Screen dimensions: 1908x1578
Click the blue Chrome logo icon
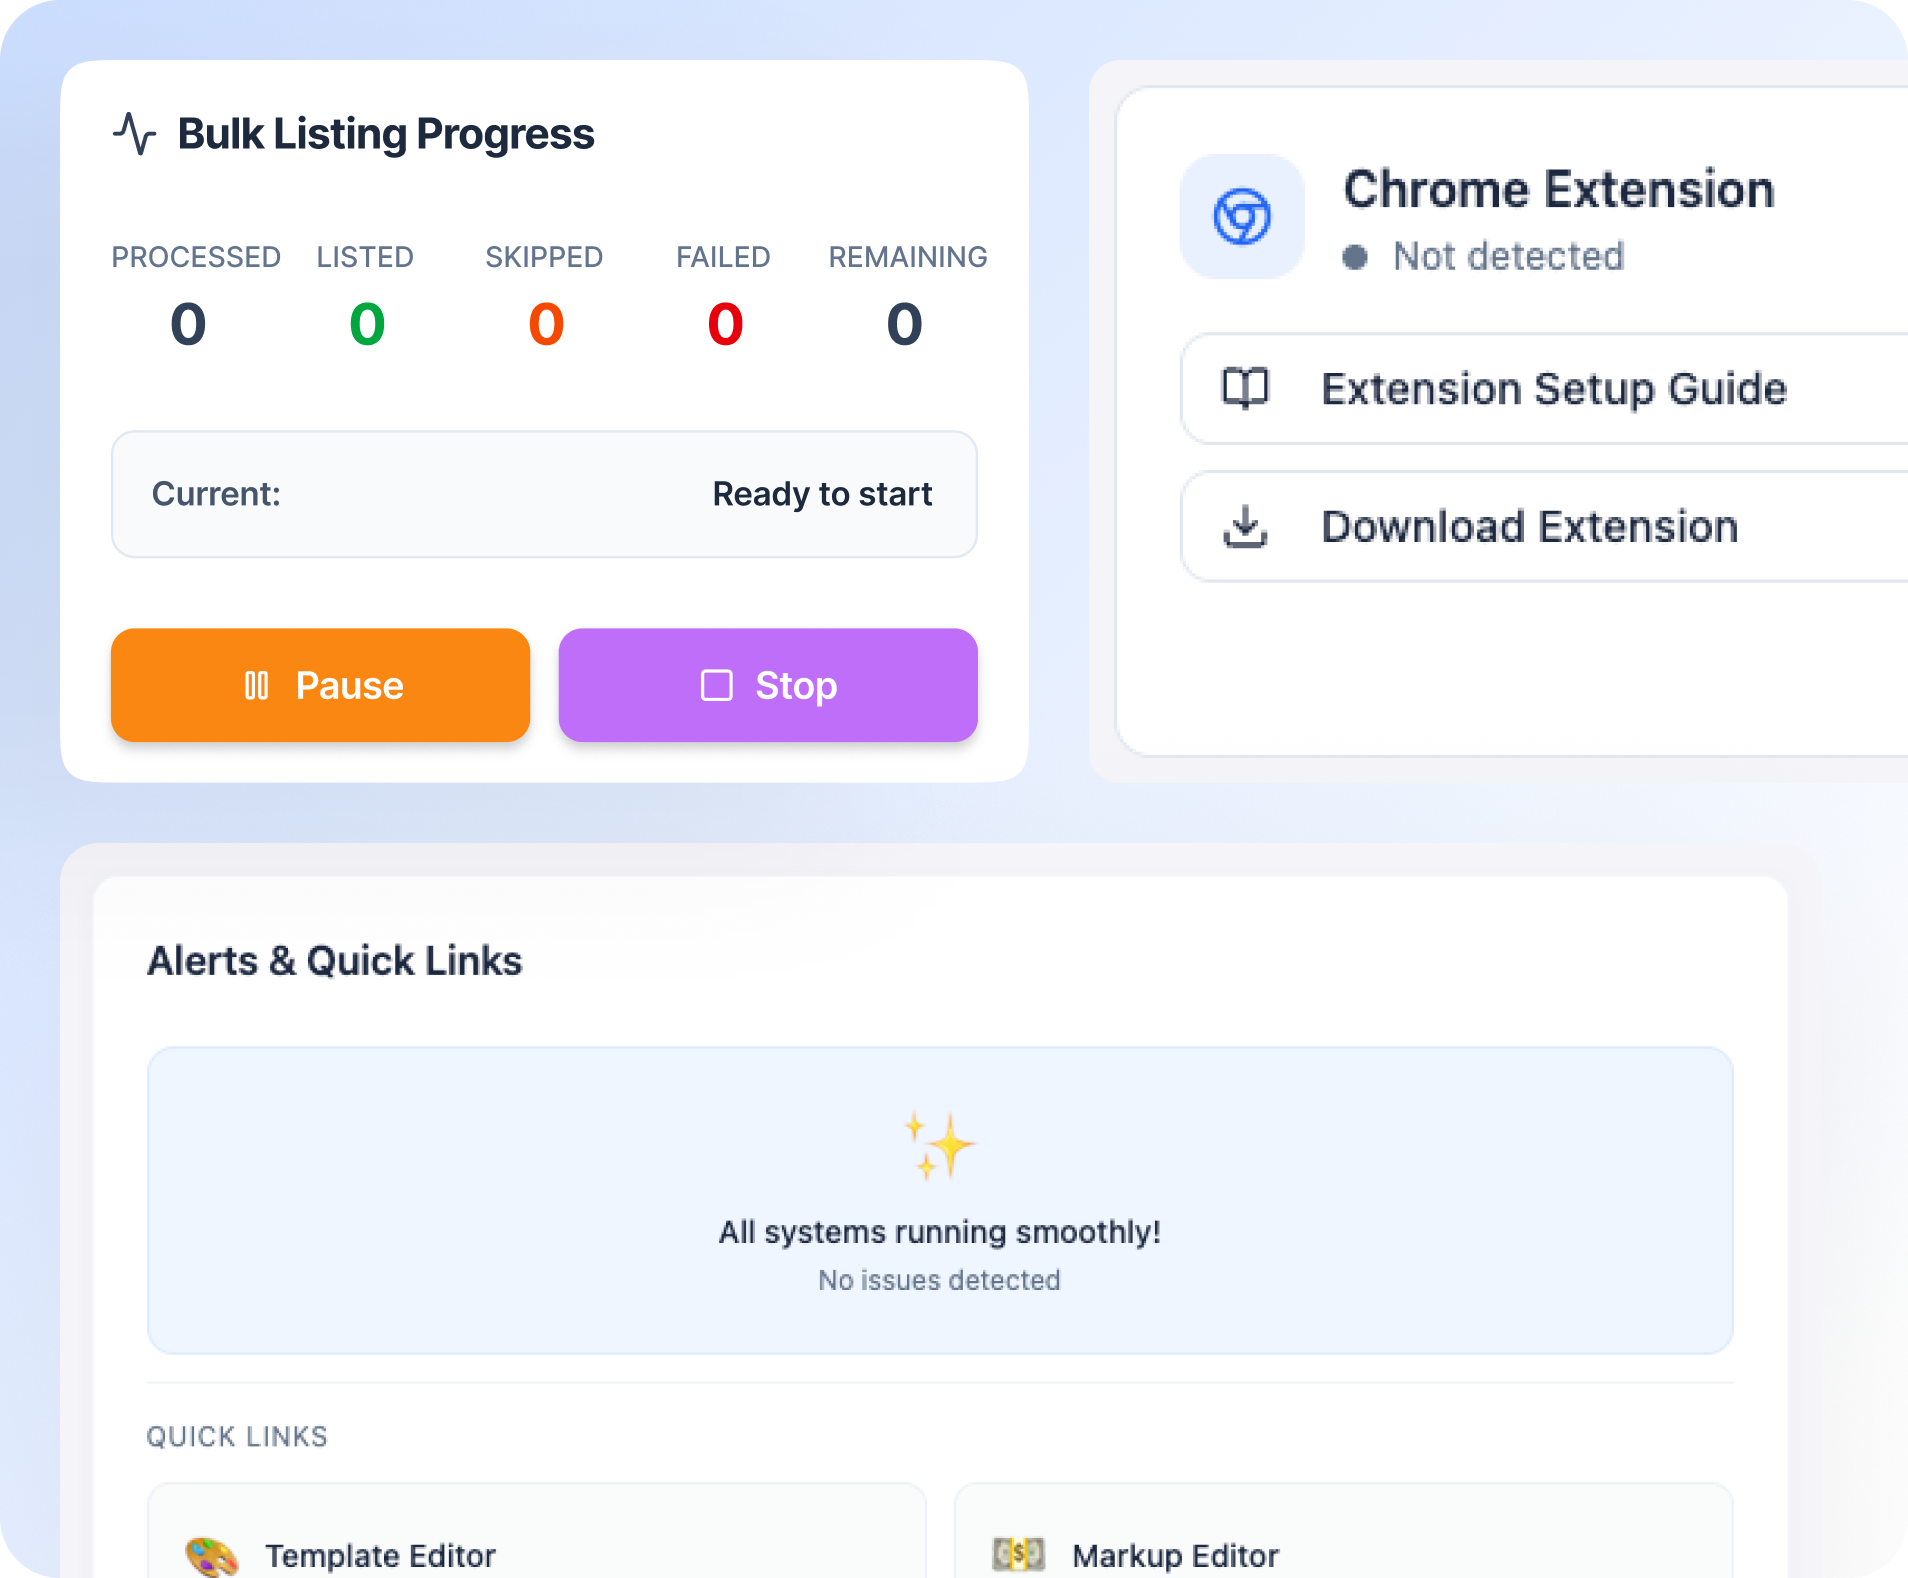[x=1242, y=216]
